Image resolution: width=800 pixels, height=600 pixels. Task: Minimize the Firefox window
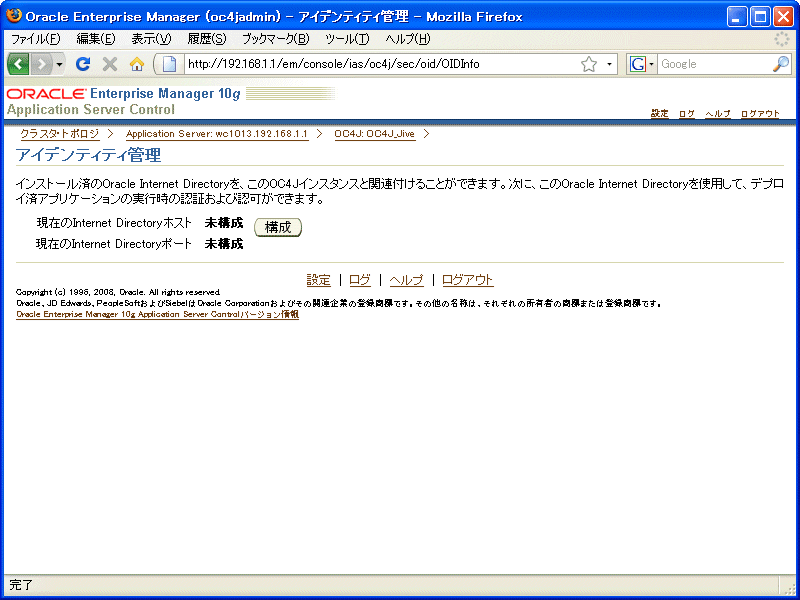coord(737,17)
